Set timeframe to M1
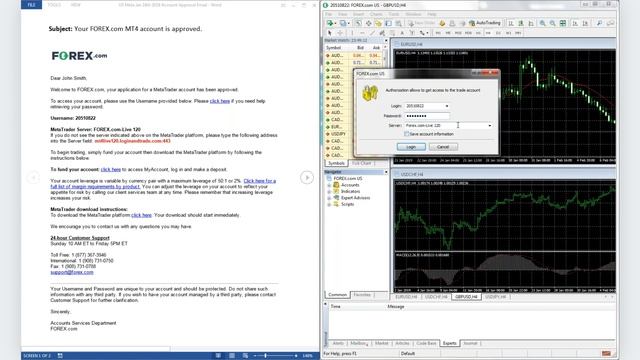 point(438,33)
